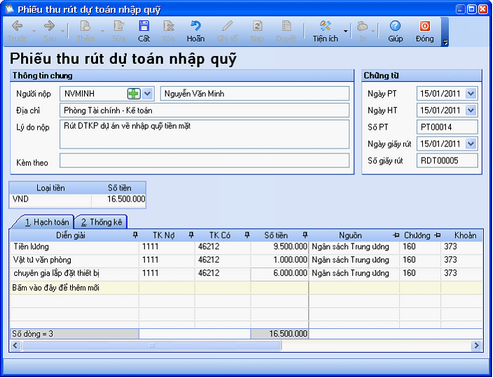The height and width of the screenshot is (378, 493).
Task: Switch to the 1. Hạch toán tab
Action: (47, 222)
